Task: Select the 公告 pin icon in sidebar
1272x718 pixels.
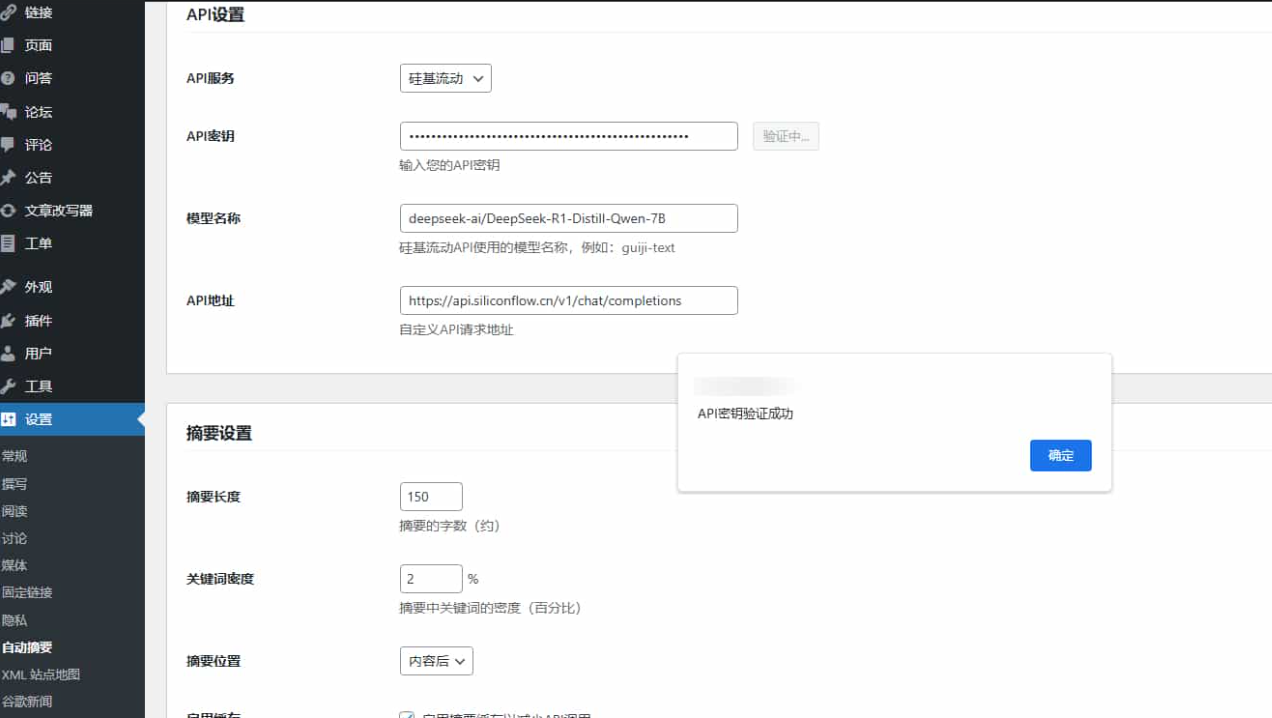Action: [8, 178]
